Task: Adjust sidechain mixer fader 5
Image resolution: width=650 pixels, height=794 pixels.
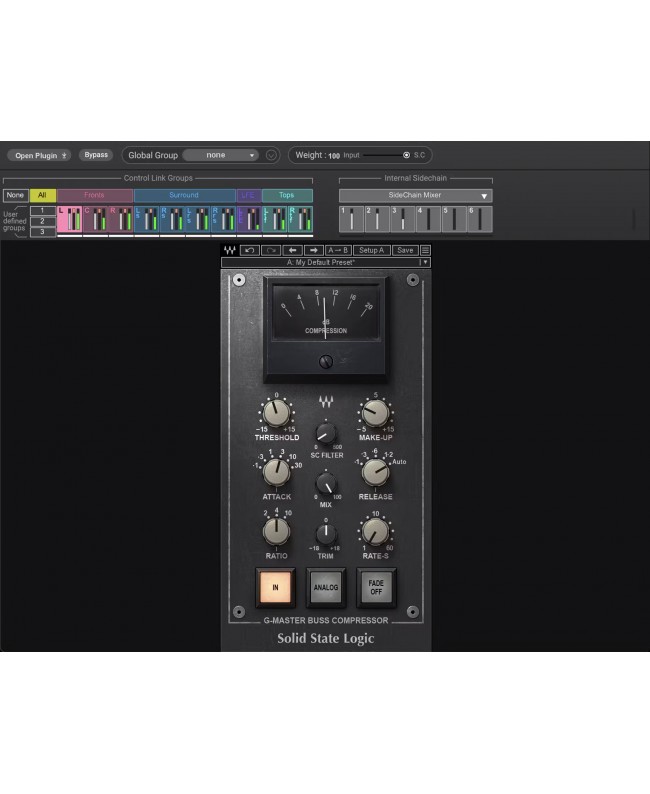Action: click(x=454, y=219)
